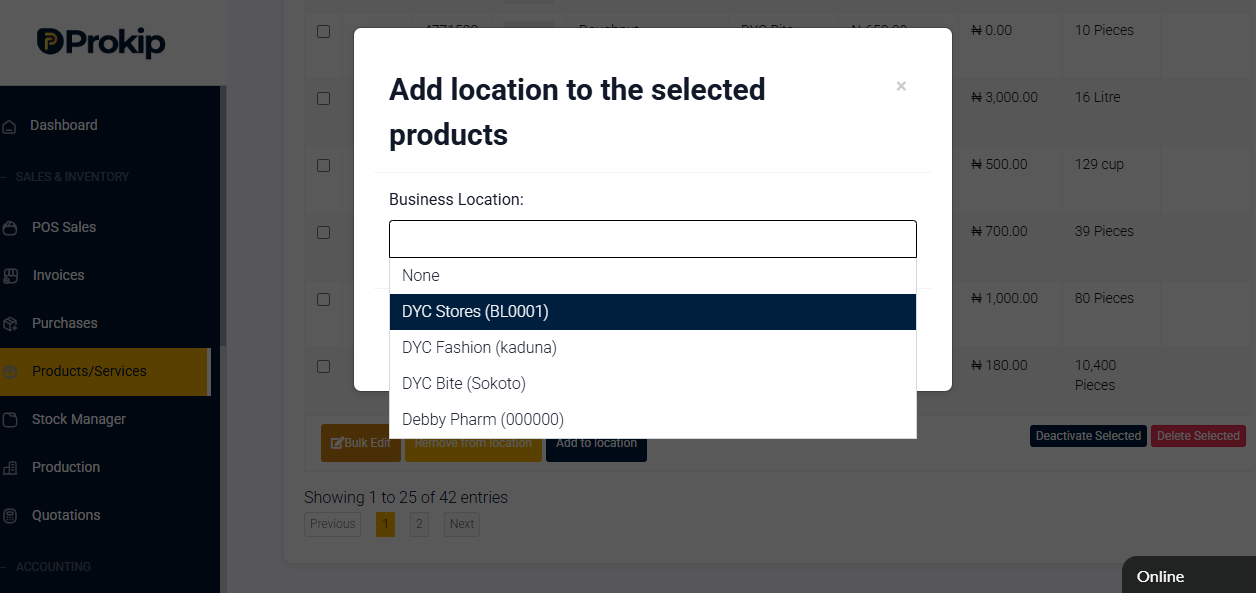Go to page 2 of entries

tap(419, 524)
